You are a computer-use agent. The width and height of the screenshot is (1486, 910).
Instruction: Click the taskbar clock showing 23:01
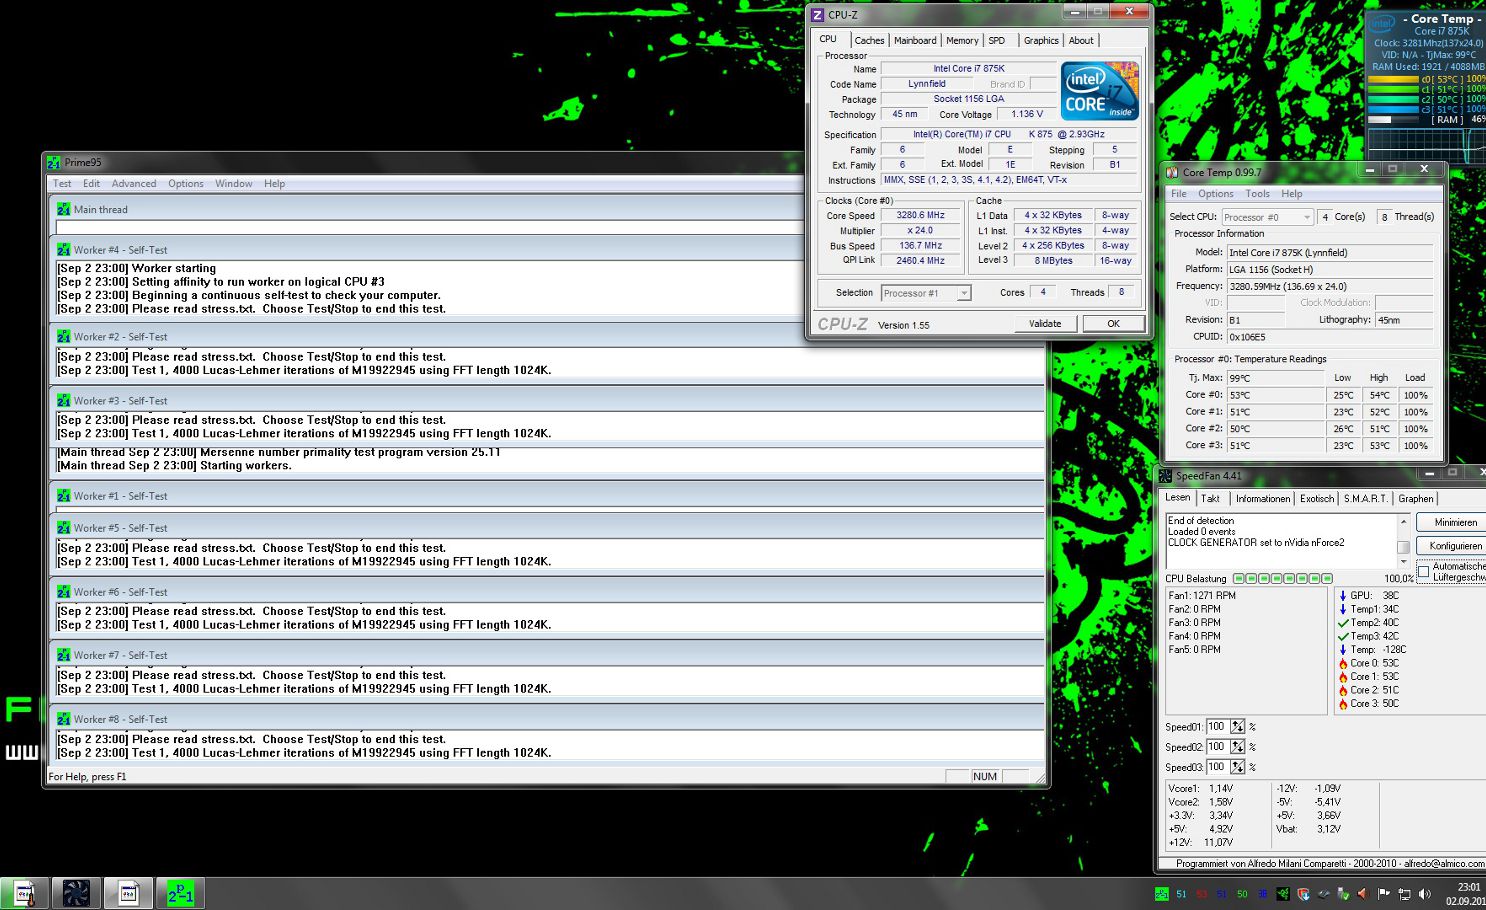(x=1468, y=887)
